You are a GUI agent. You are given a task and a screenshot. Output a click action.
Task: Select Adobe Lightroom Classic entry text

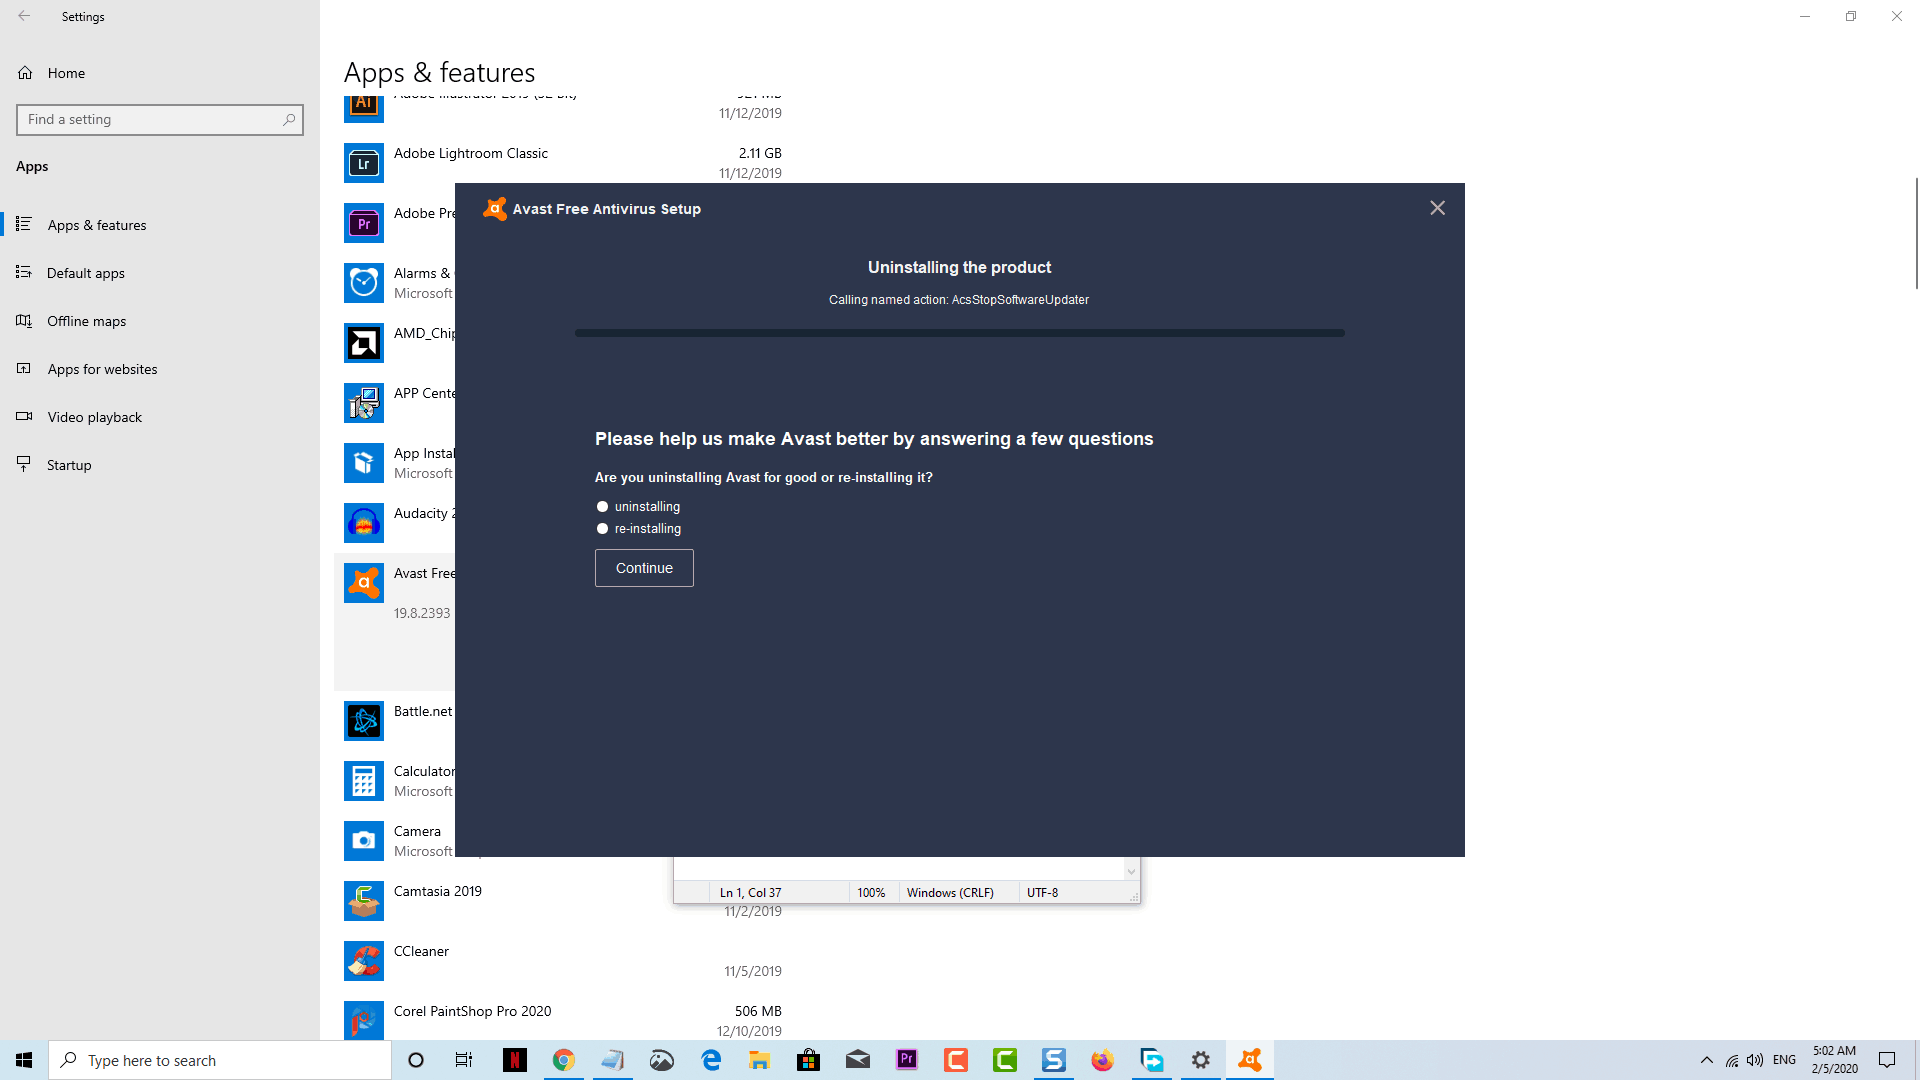(x=471, y=153)
